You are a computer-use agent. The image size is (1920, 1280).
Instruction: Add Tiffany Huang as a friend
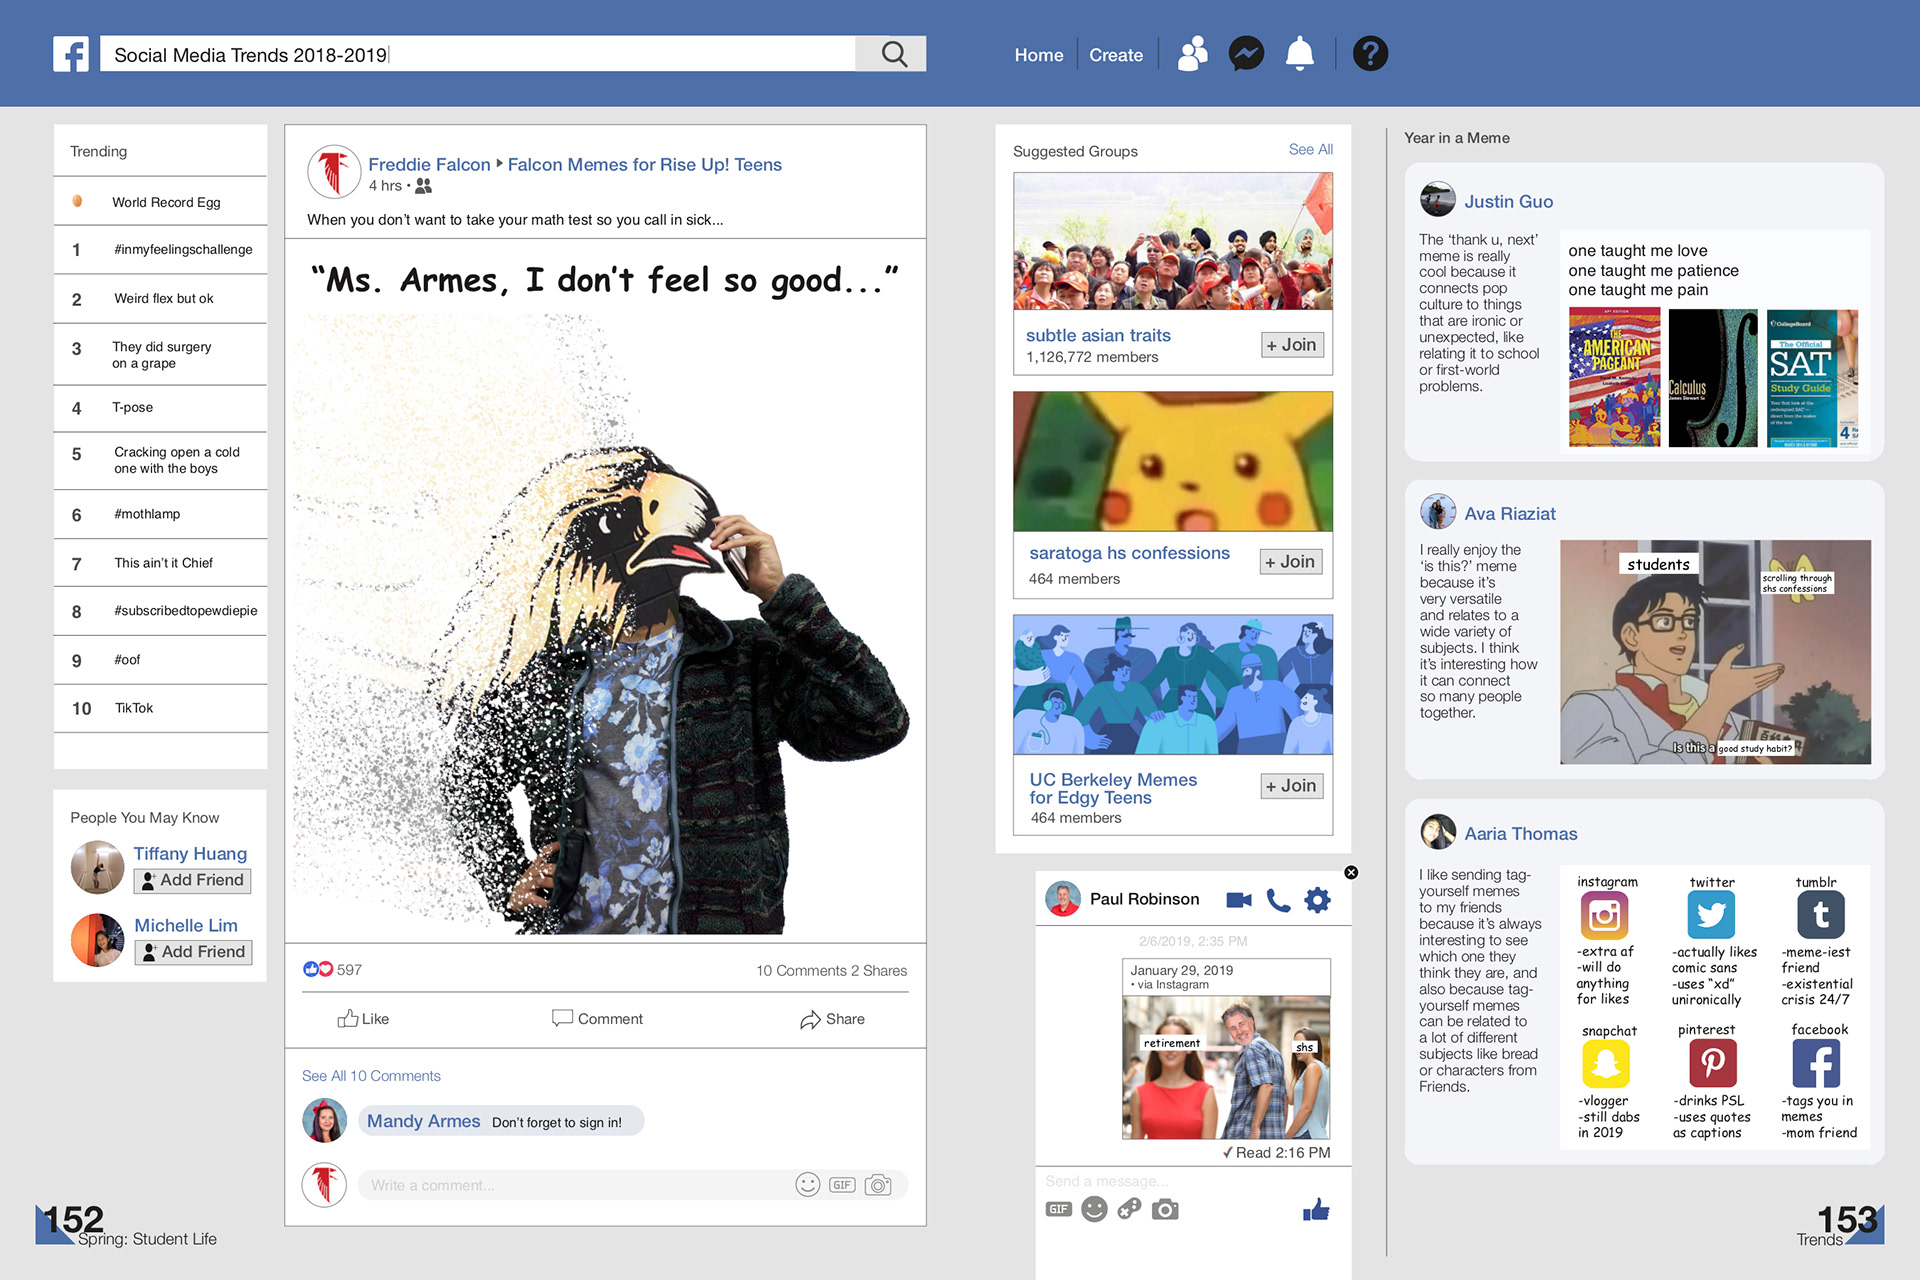[x=192, y=880]
